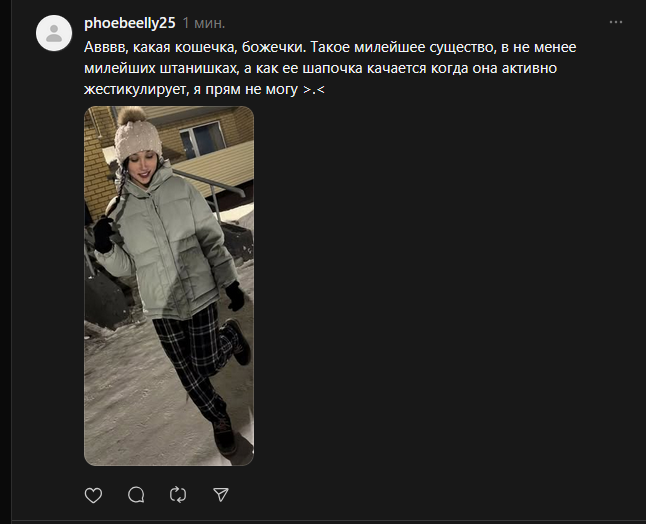Click the pom-pom hat in the photo
The height and width of the screenshot is (524, 646).
[x=137, y=134]
